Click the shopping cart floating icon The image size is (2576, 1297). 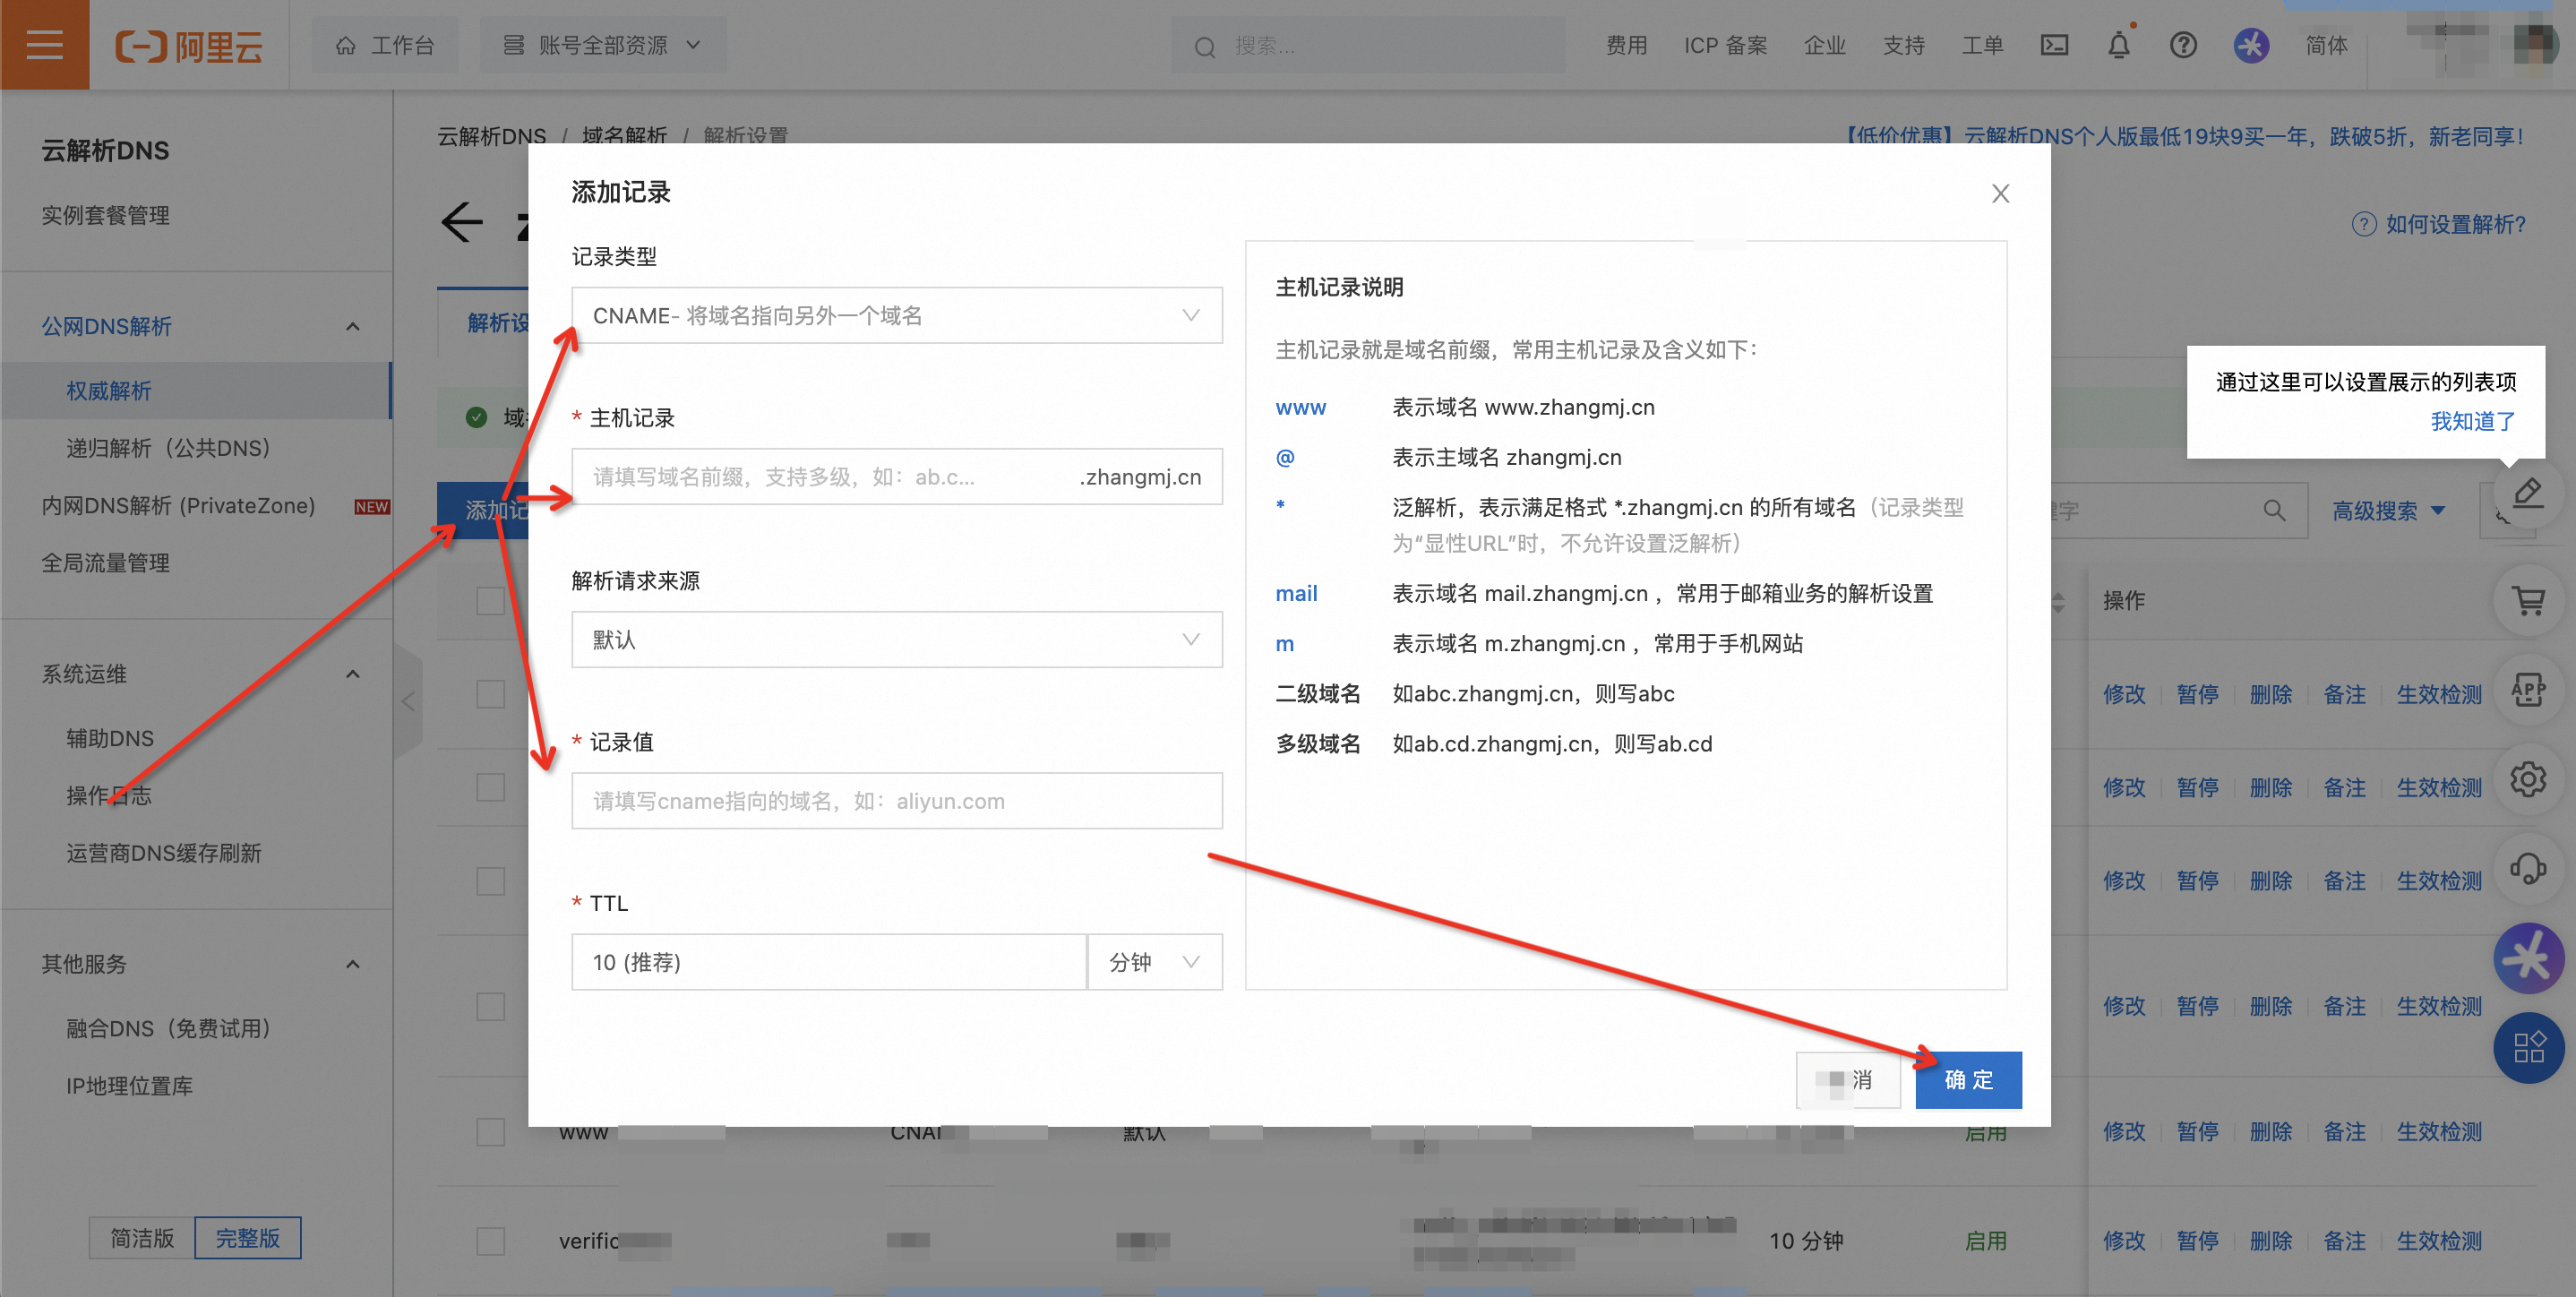[2528, 601]
